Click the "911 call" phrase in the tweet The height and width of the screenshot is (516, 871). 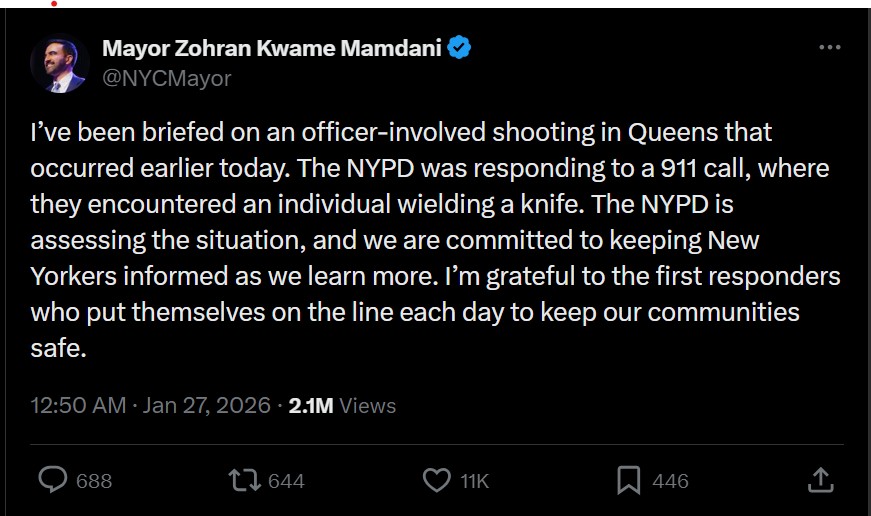687,168
